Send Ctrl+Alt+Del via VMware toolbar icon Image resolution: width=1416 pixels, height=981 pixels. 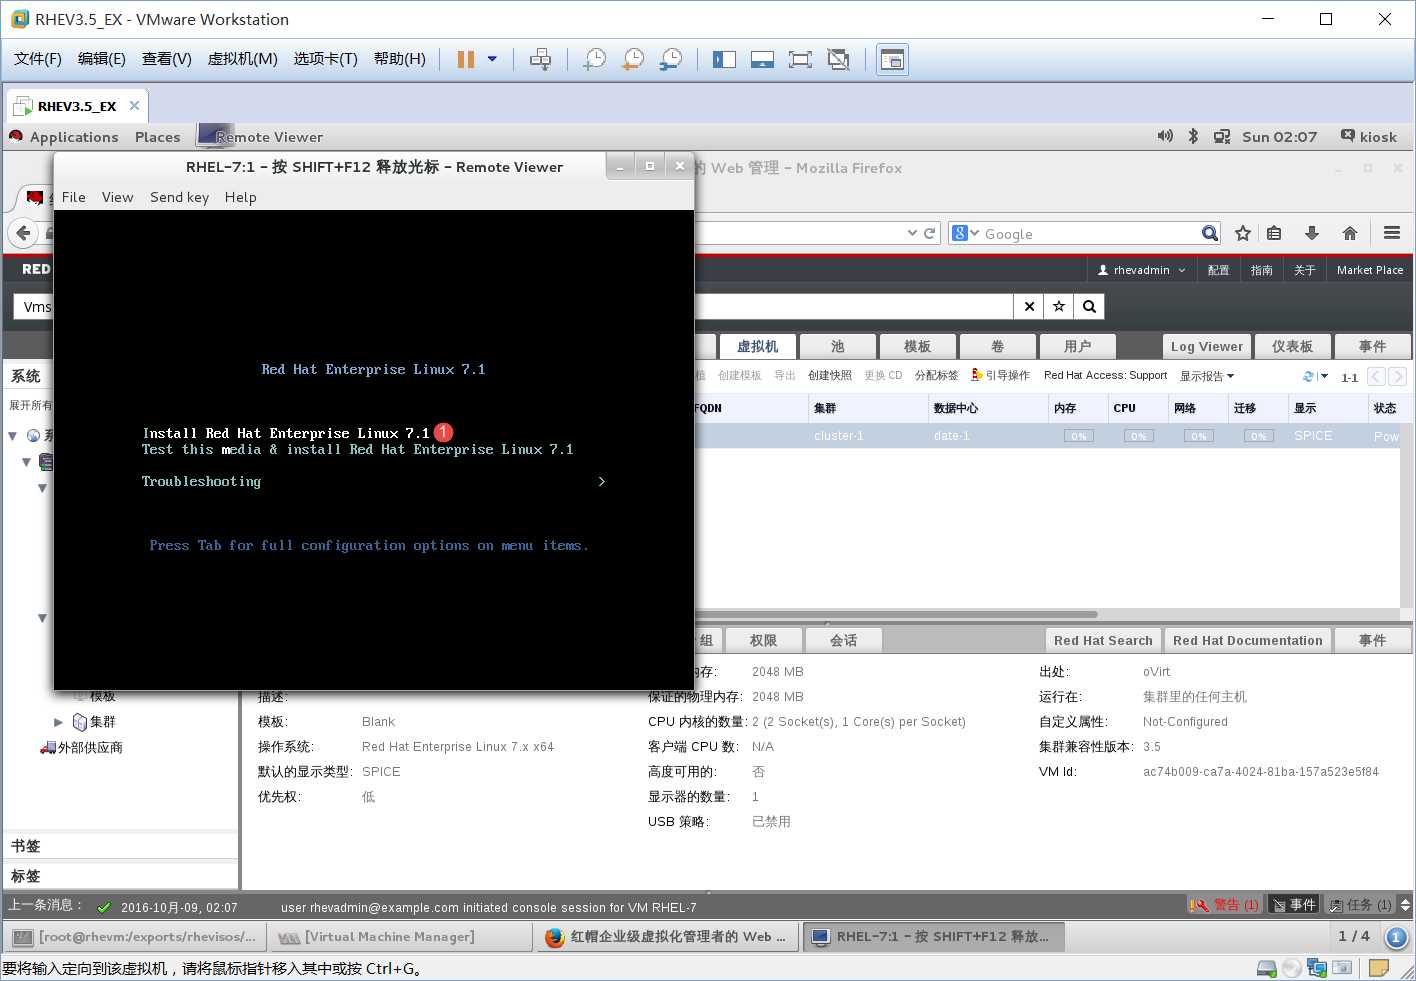point(540,59)
